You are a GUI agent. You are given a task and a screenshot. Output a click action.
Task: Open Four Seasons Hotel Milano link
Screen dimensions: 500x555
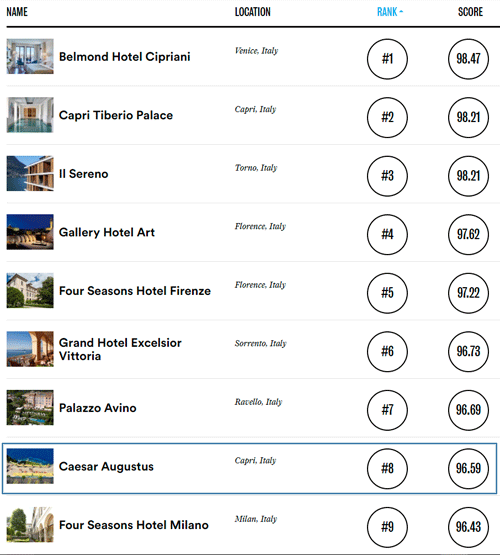point(134,525)
